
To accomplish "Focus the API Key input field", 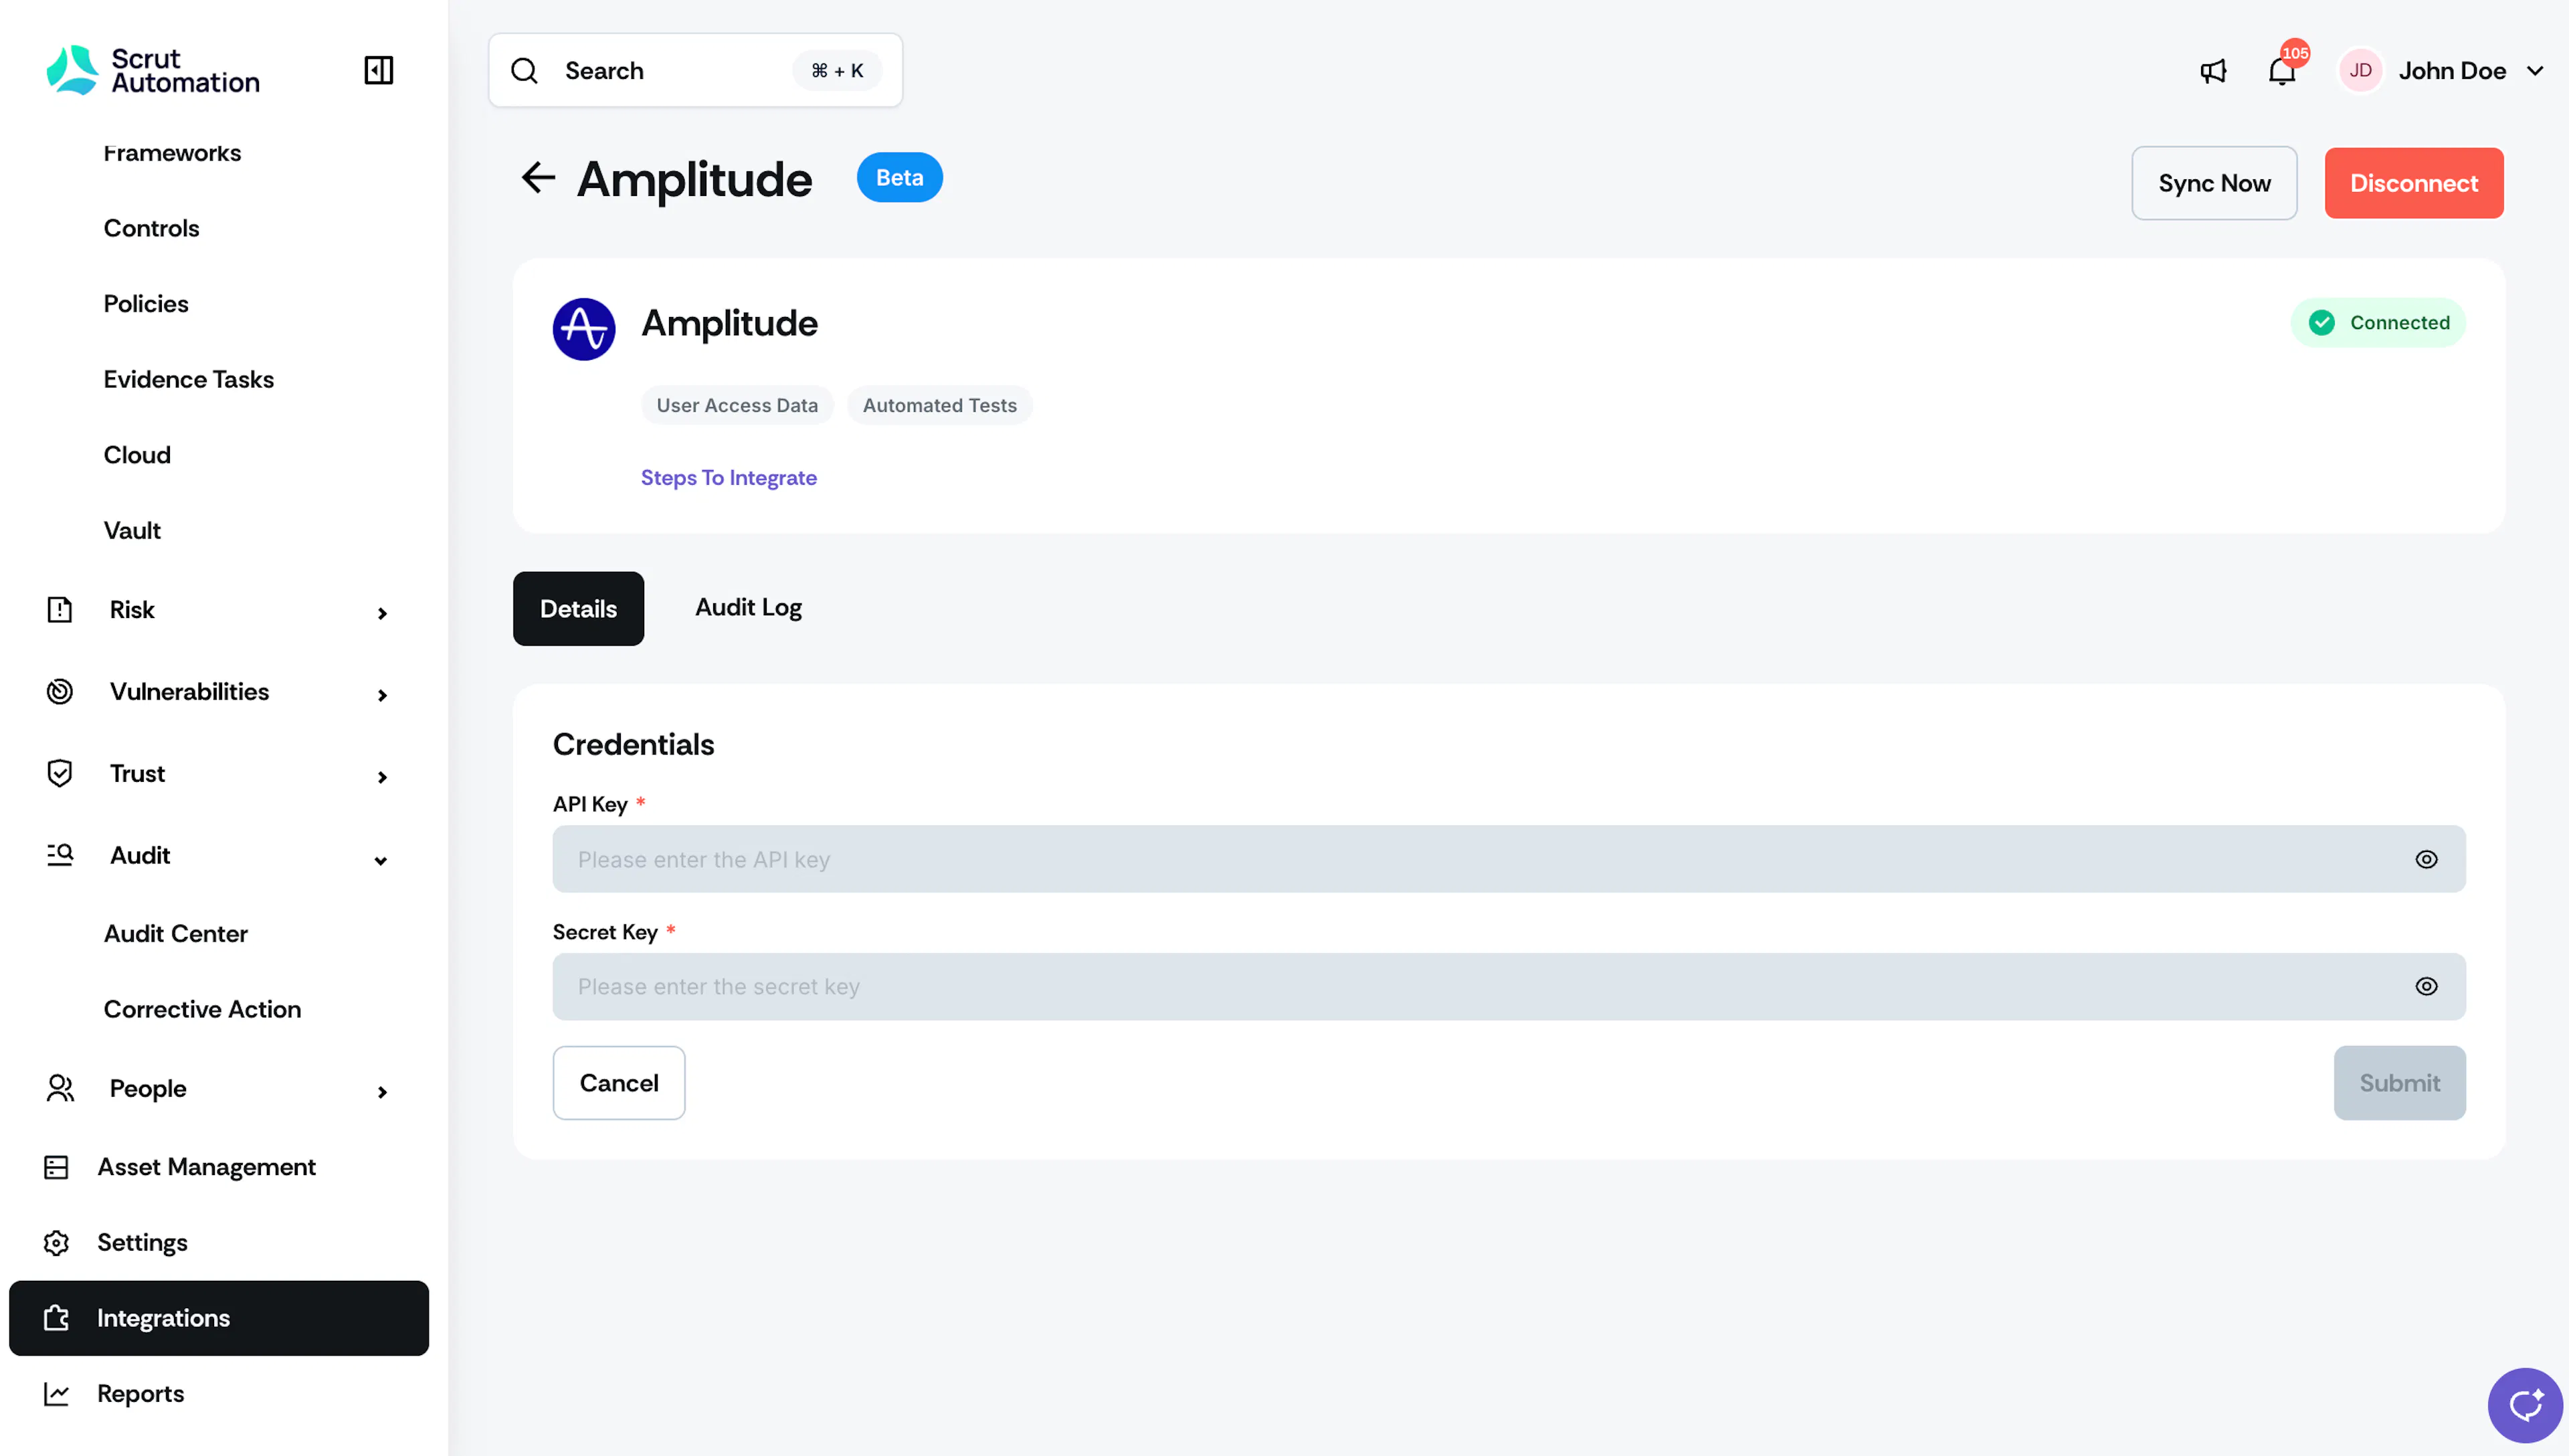I will [x=1509, y=859].
